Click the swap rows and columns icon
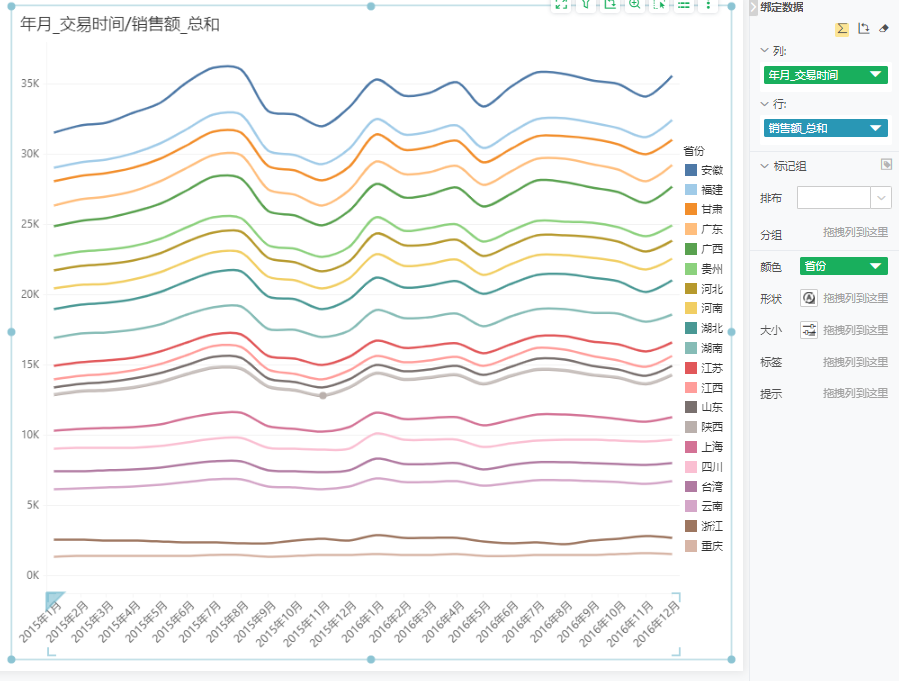Viewport: 899px width, 681px height. click(x=863, y=29)
